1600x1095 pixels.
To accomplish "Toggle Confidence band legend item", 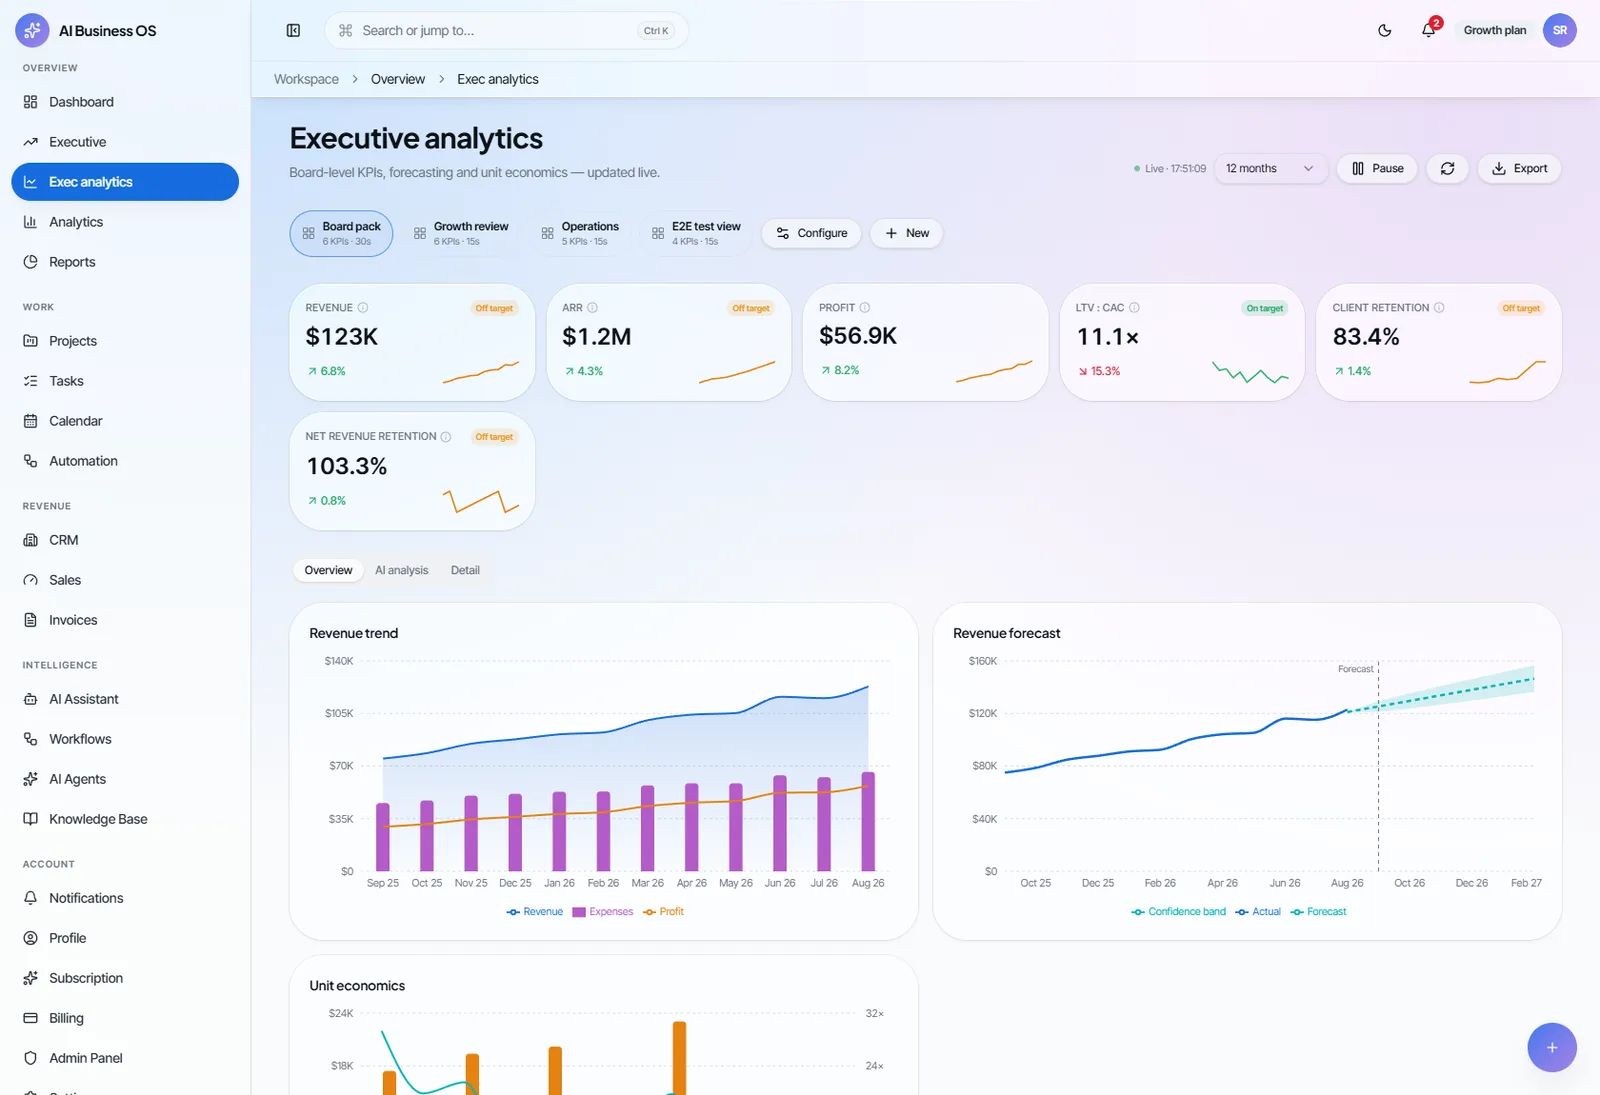I will (1179, 911).
